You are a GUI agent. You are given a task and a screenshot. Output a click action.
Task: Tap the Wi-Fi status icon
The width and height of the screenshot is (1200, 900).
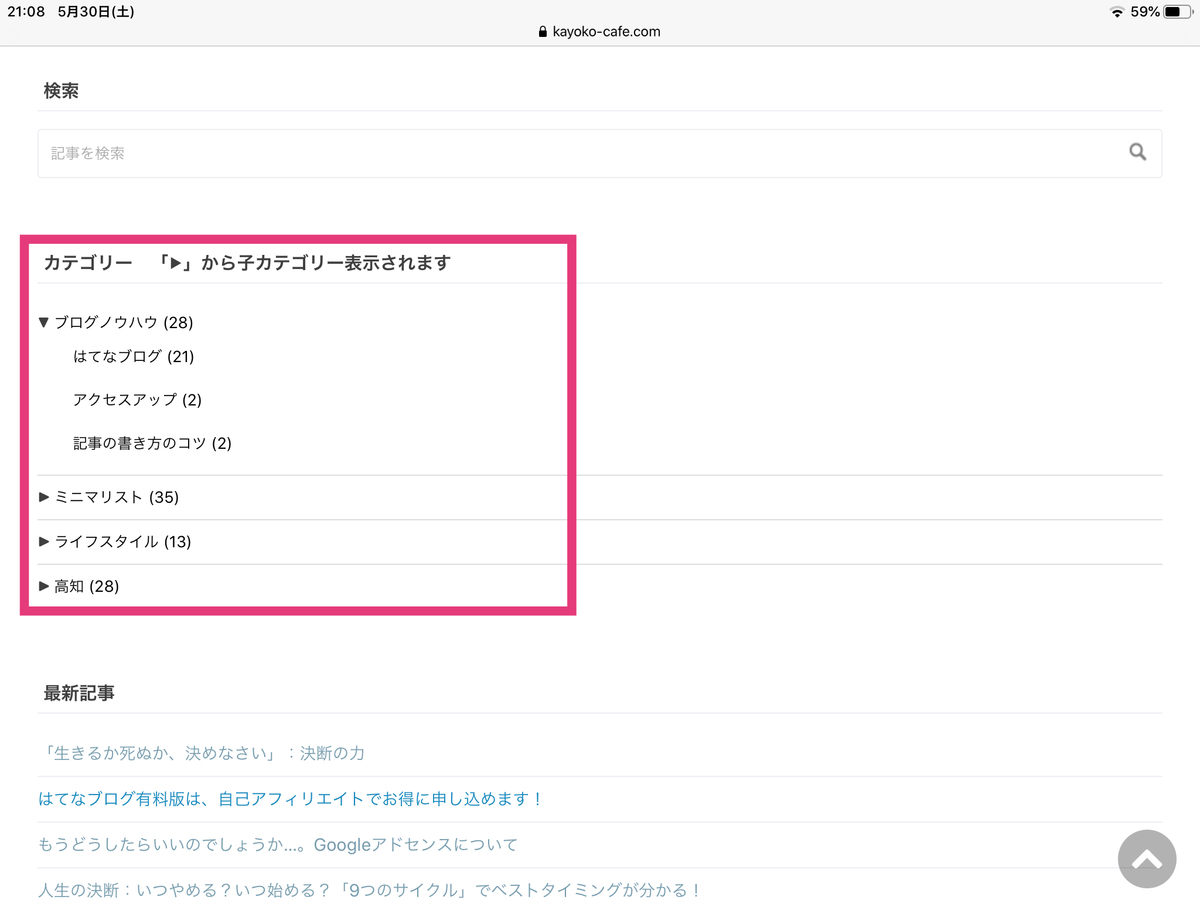point(1116,12)
